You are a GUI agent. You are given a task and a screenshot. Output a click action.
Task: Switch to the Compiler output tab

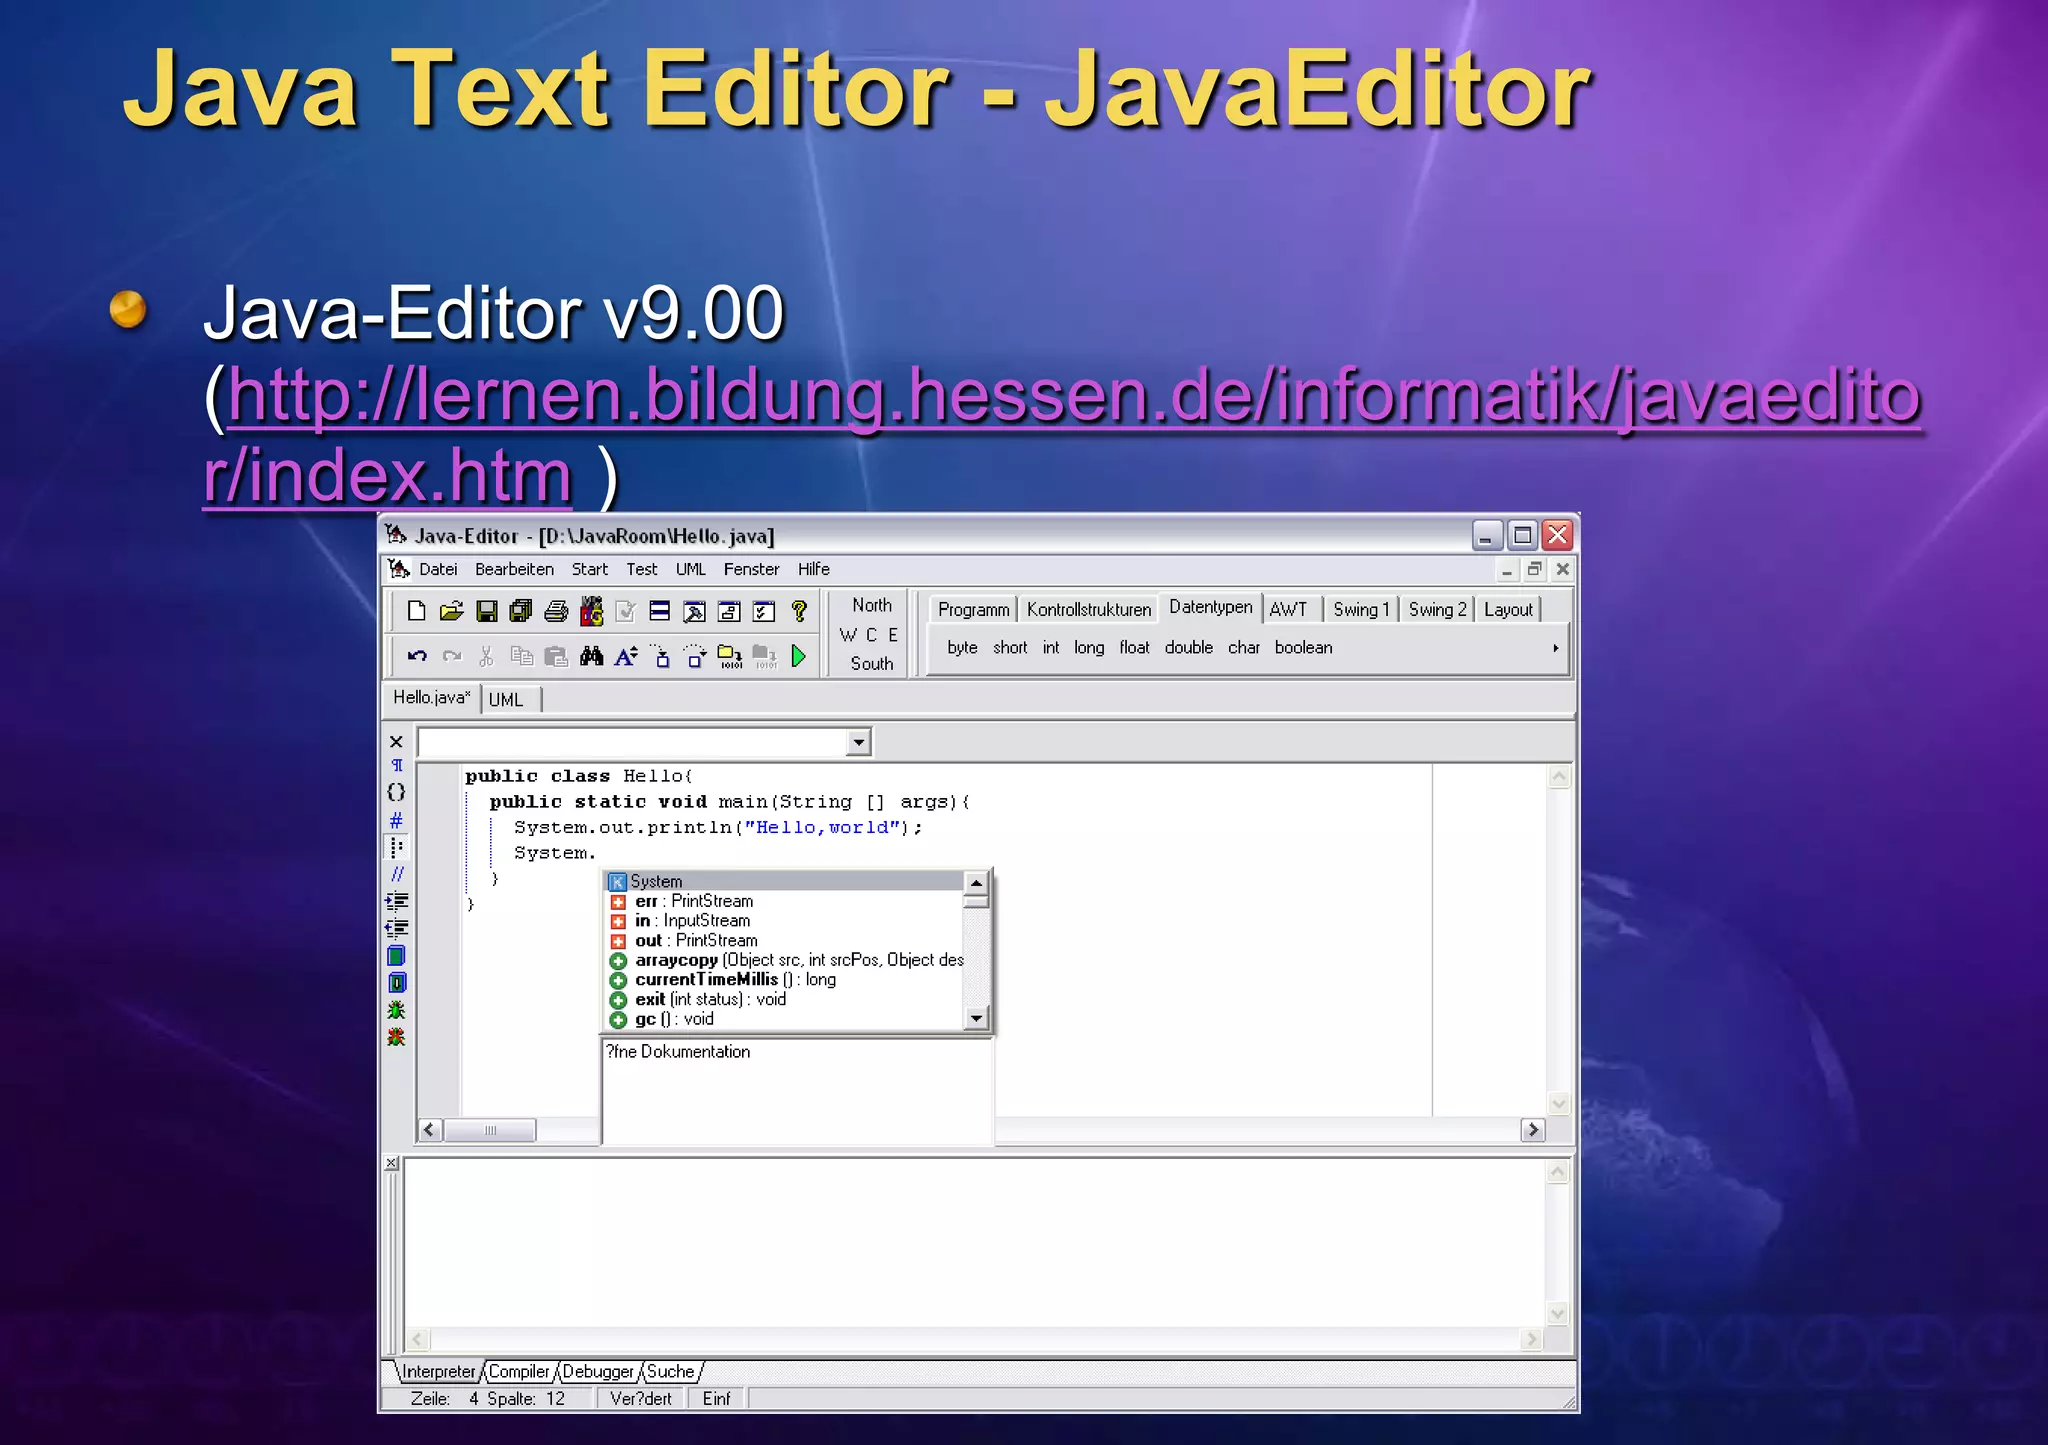(519, 1372)
